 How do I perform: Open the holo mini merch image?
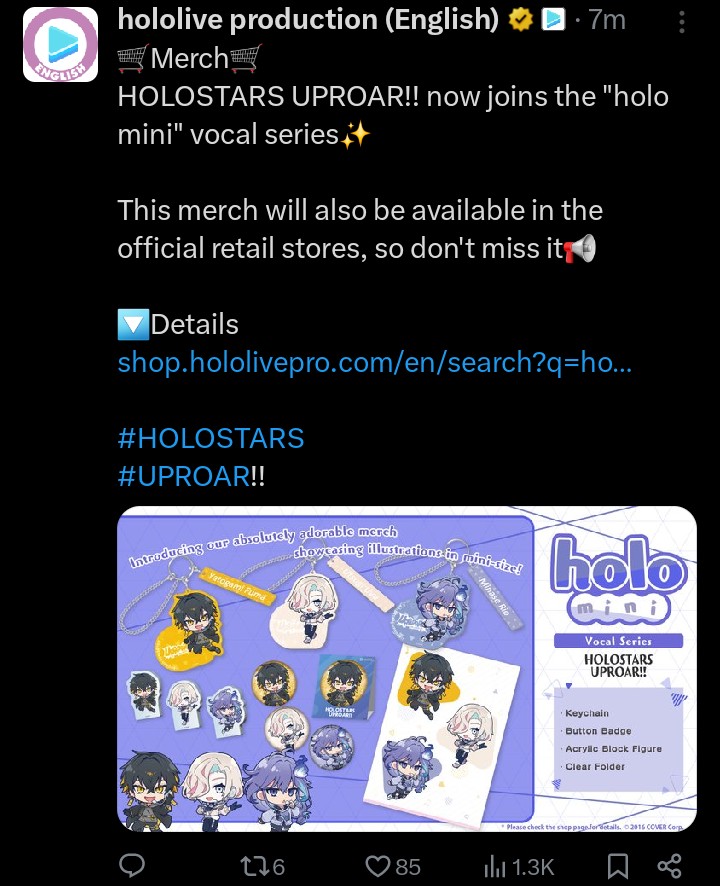point(407,669)
